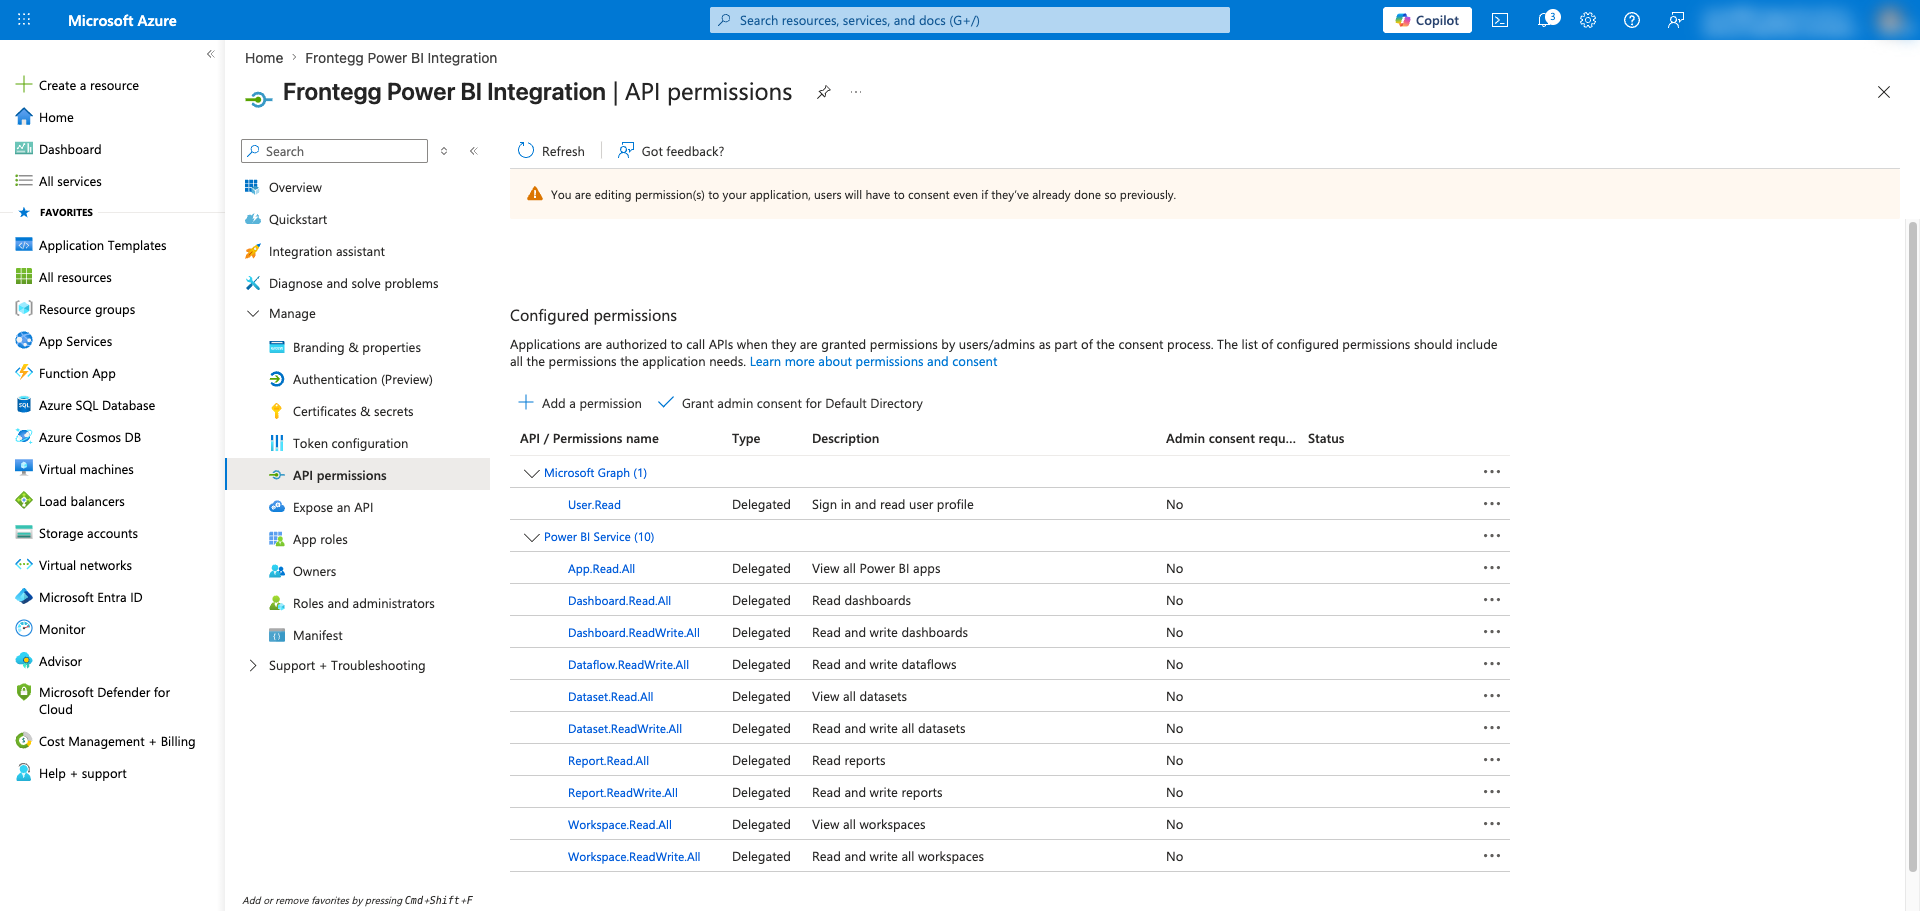This screenshot has height=911, width=1920.
Task: Collapse the Microsoft Graph (1) group
Action: (531, 473)
